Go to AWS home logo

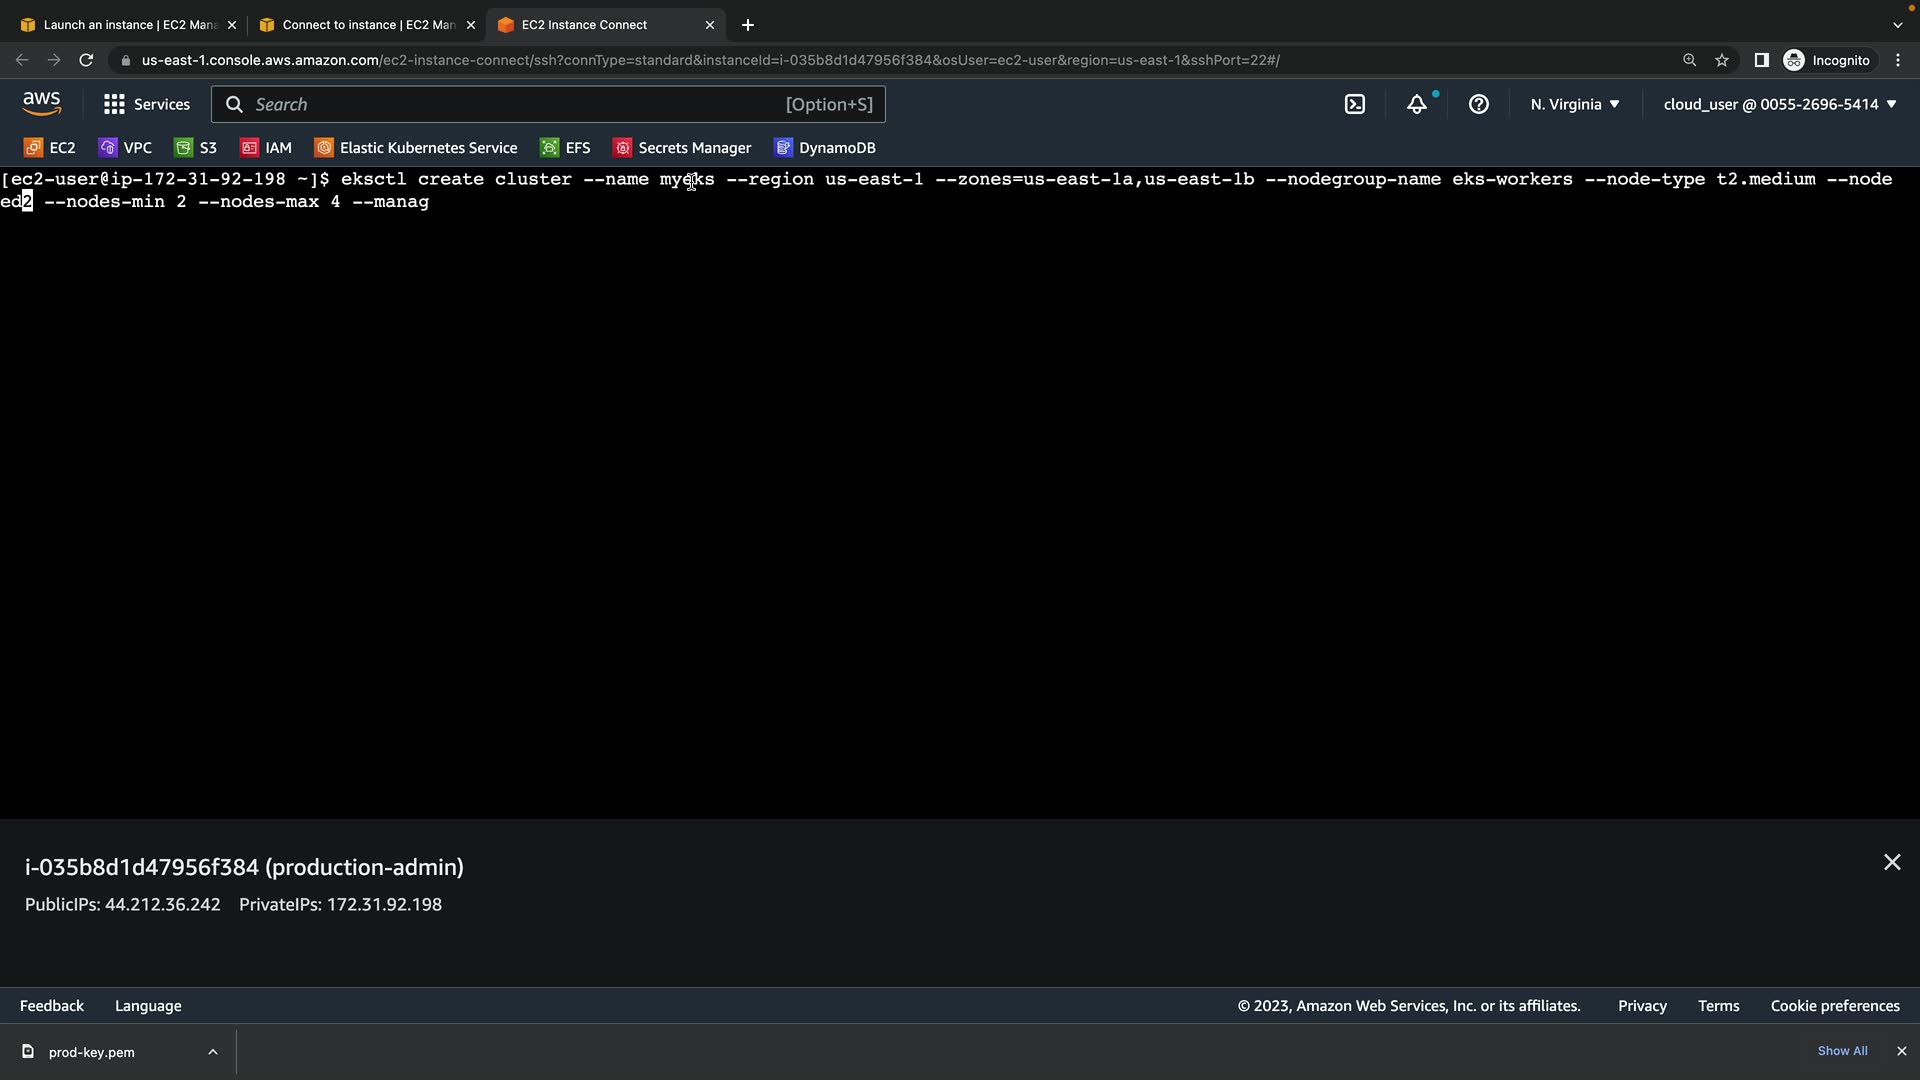pos(42,103)
